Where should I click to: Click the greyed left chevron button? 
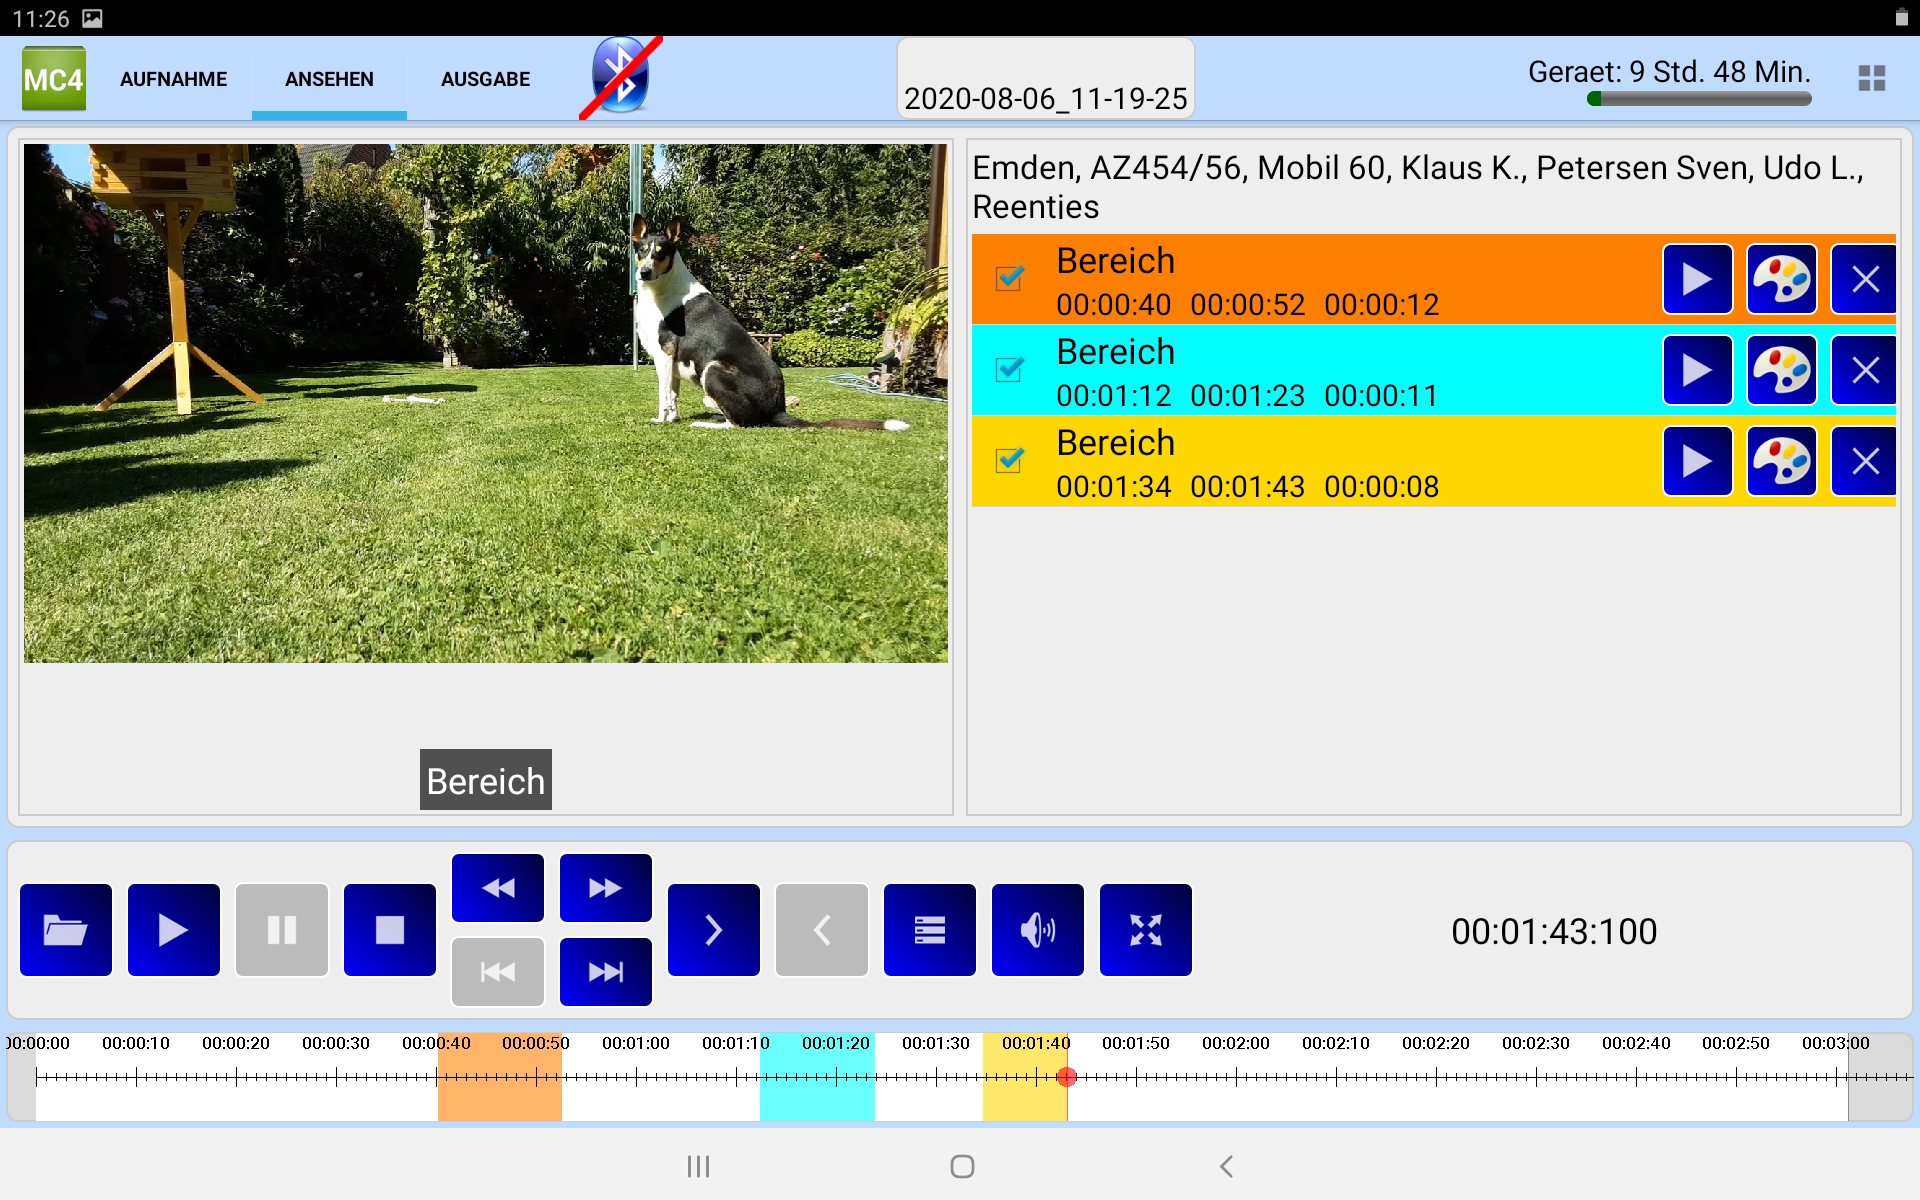[x=822, y=930]
